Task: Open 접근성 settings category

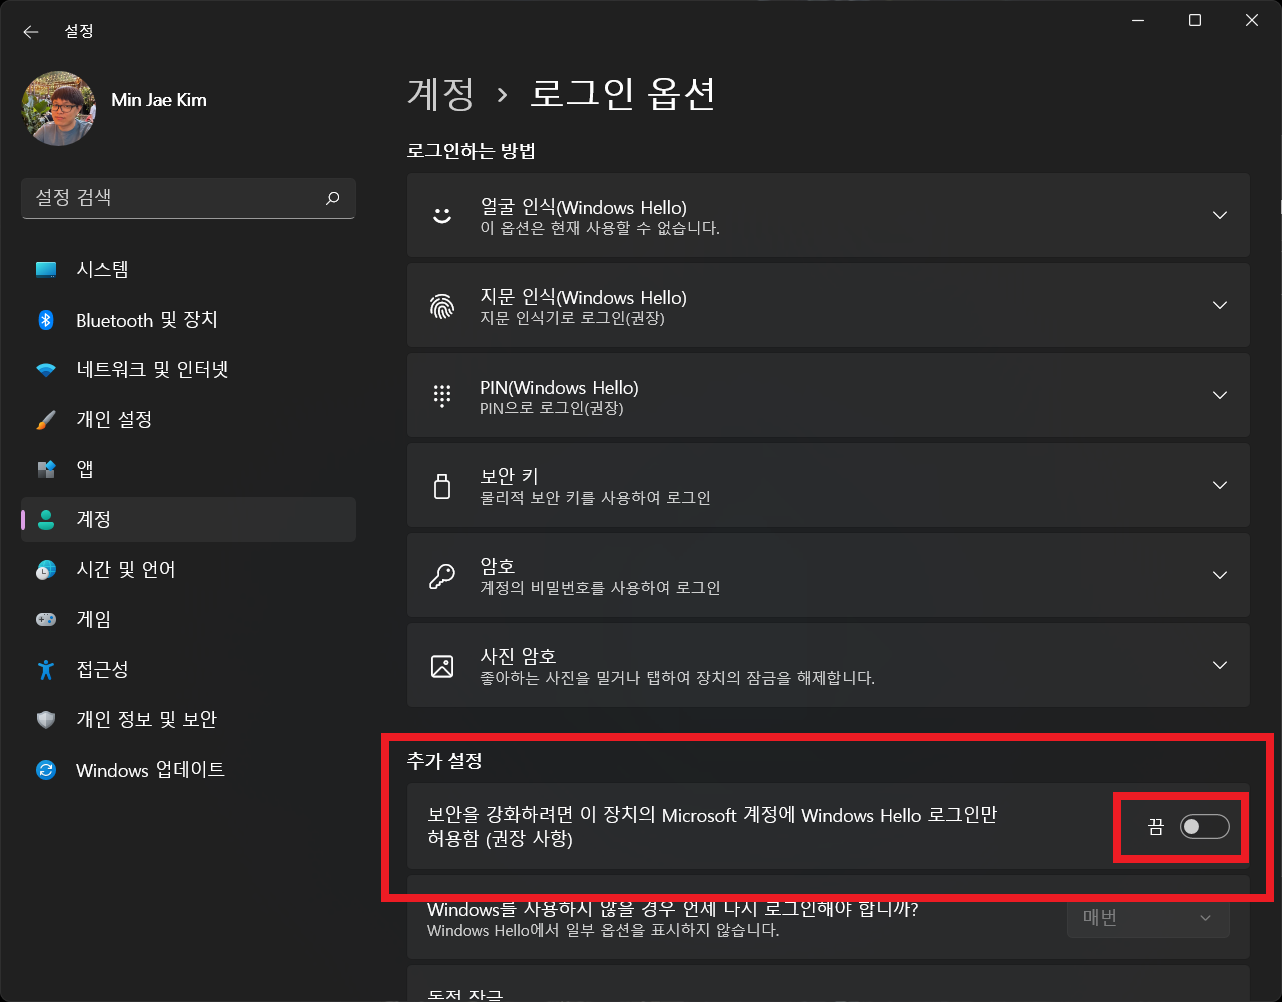Action: (x=188, y=669)
